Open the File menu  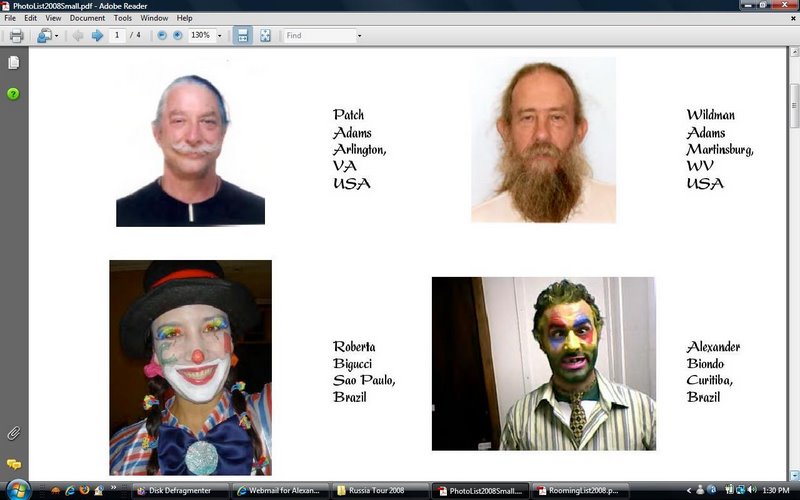(x=10, y=18)
